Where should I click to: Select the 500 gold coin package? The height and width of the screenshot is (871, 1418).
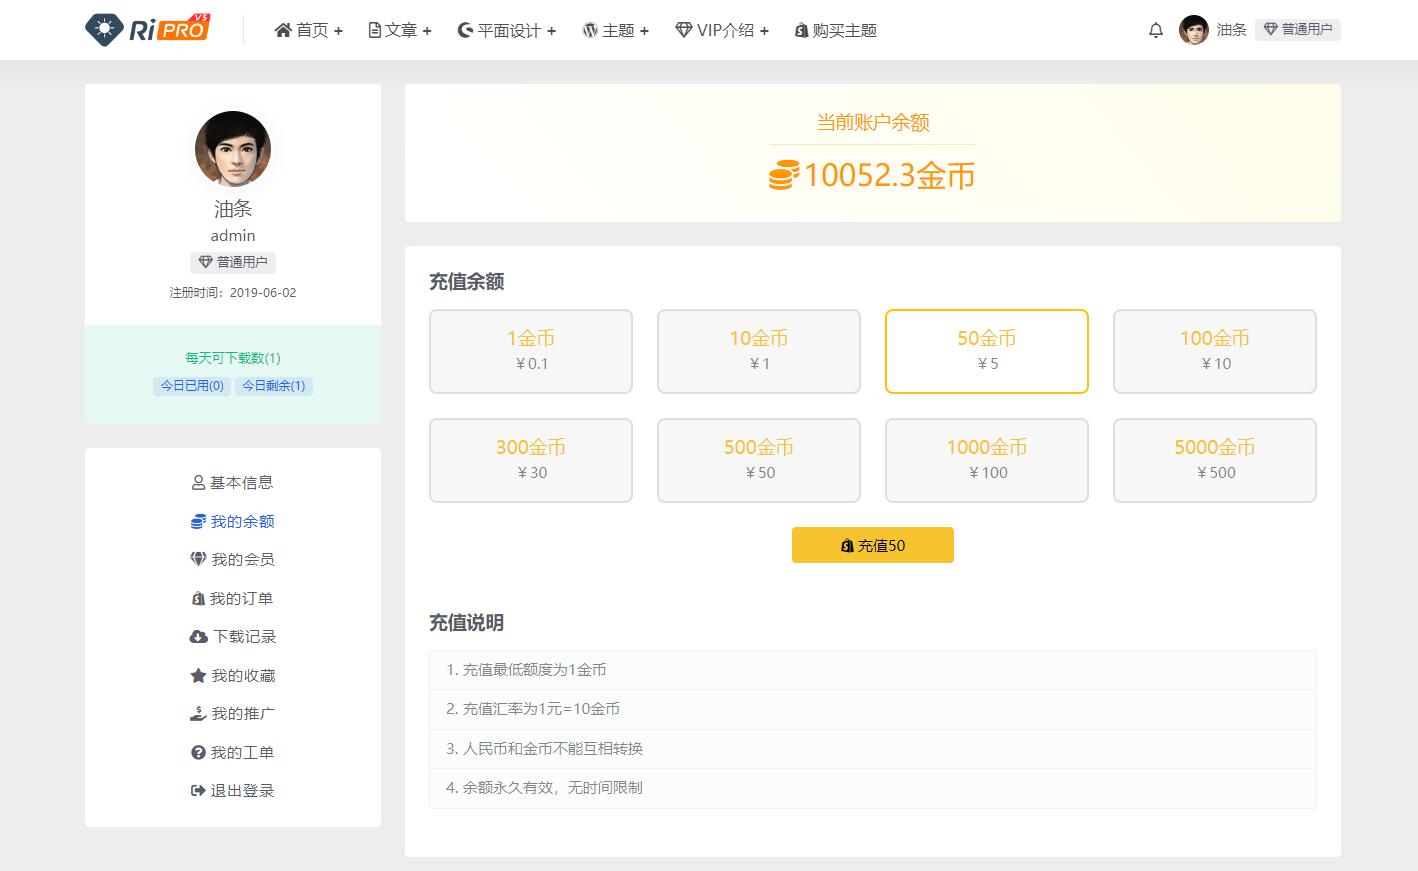tap(758, 460)
